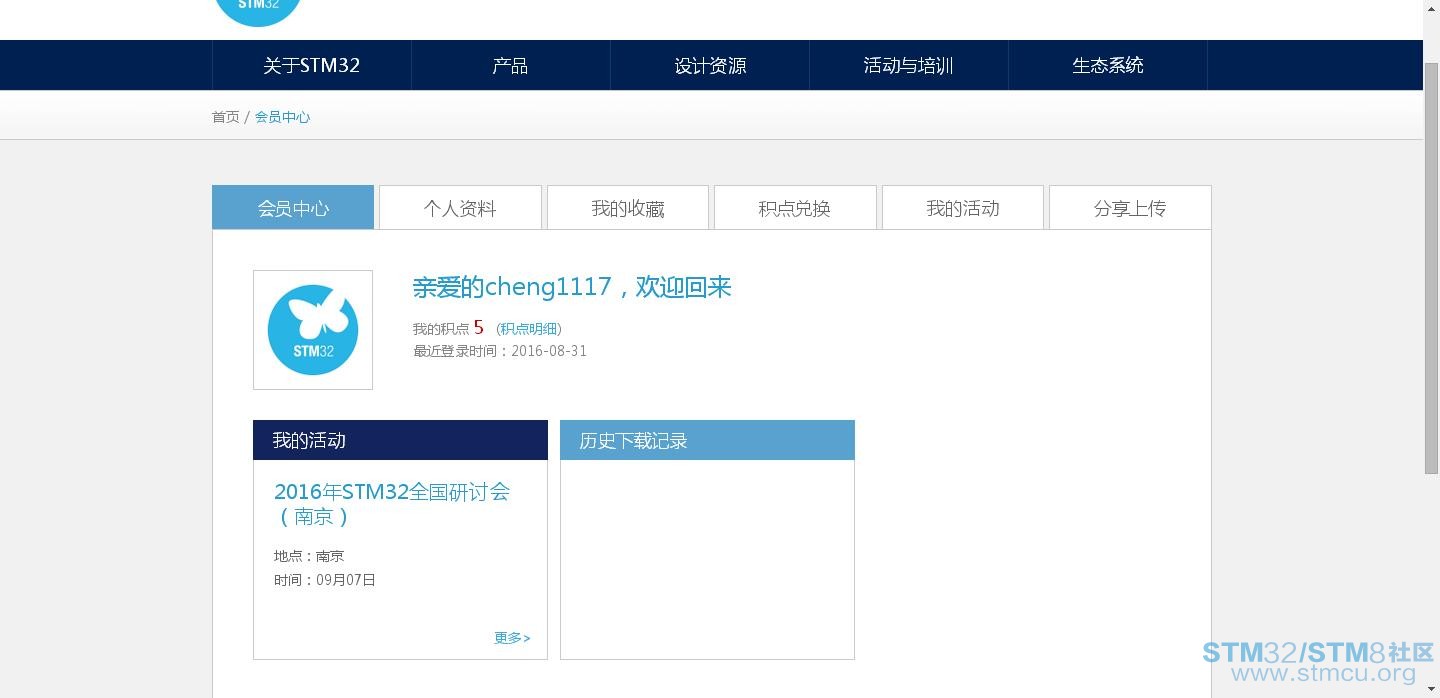Click the 最近登录时间 2016-08-31 text

click(500, 351)
